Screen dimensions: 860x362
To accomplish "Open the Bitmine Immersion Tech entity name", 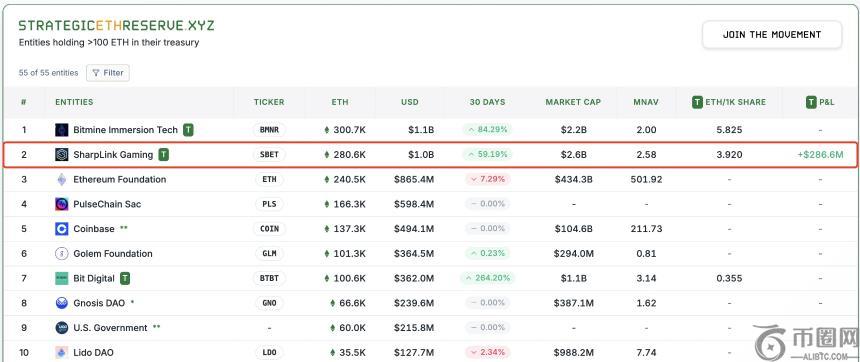I will click(x=126, y=130).
